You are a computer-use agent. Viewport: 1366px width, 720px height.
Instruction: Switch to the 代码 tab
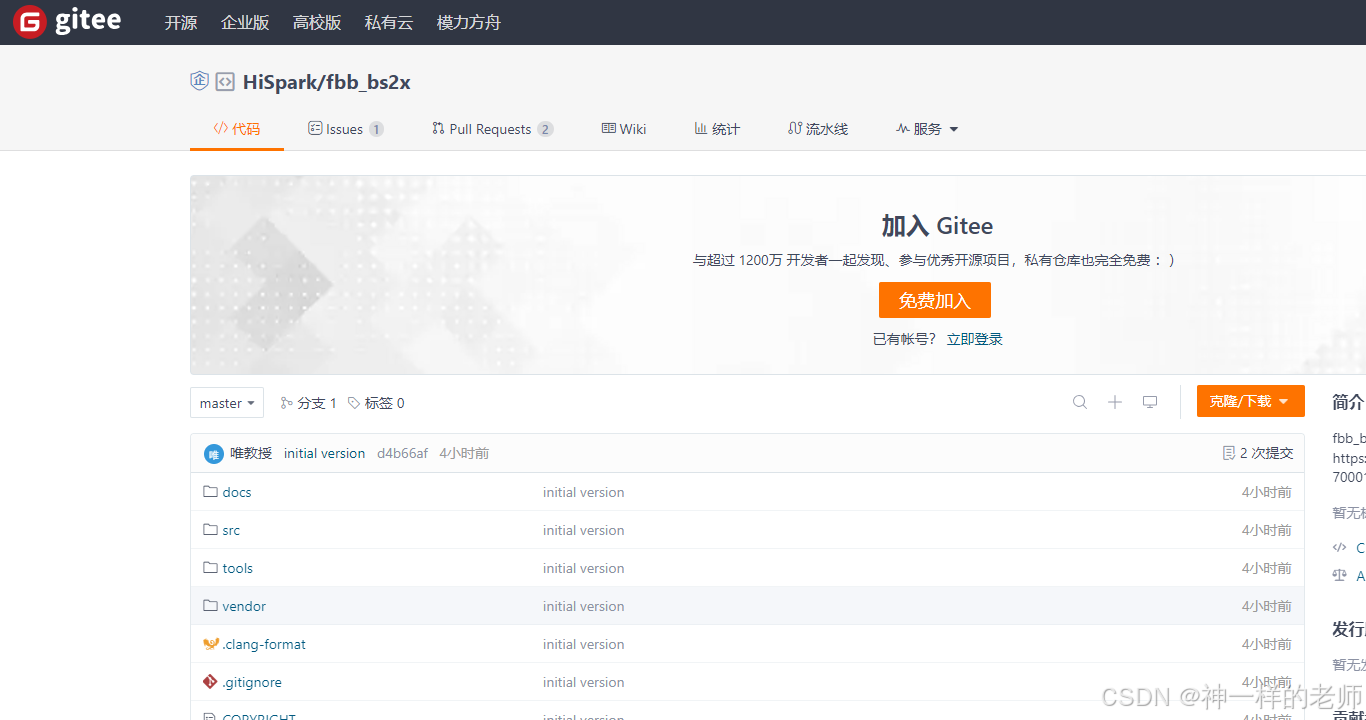[237, 129]
